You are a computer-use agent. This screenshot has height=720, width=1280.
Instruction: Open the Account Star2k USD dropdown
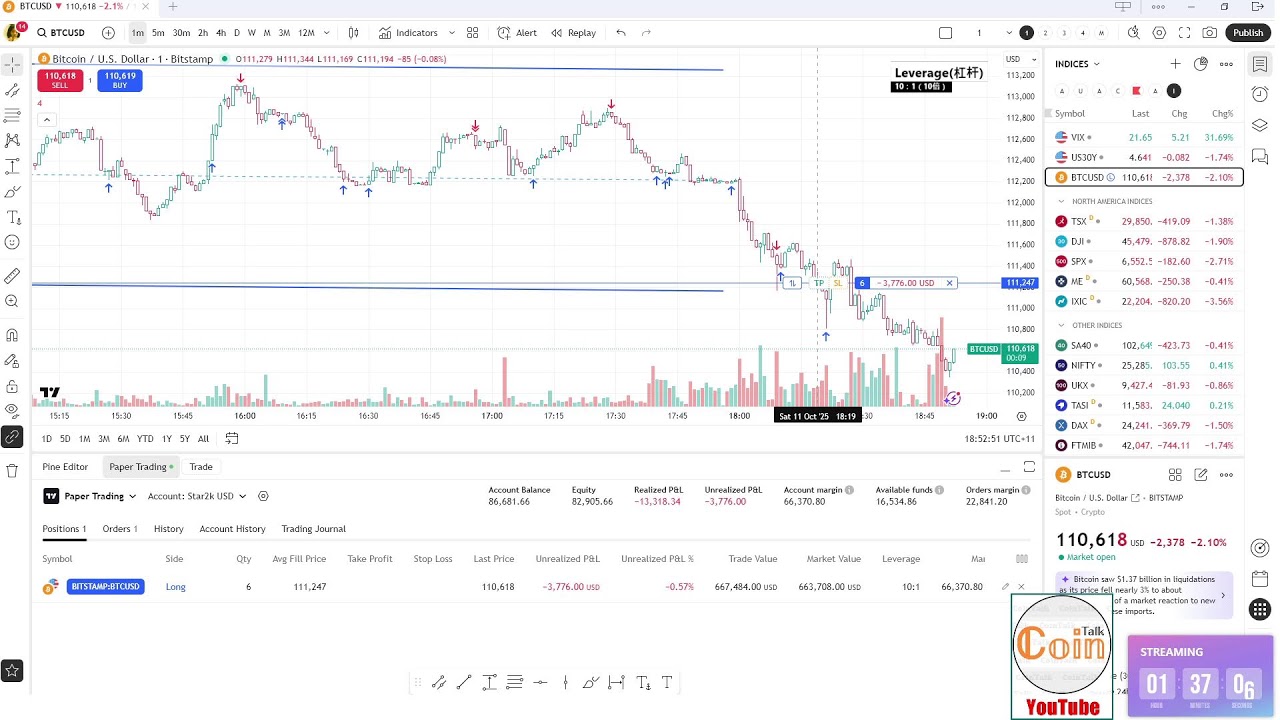(x=196, y=496)
